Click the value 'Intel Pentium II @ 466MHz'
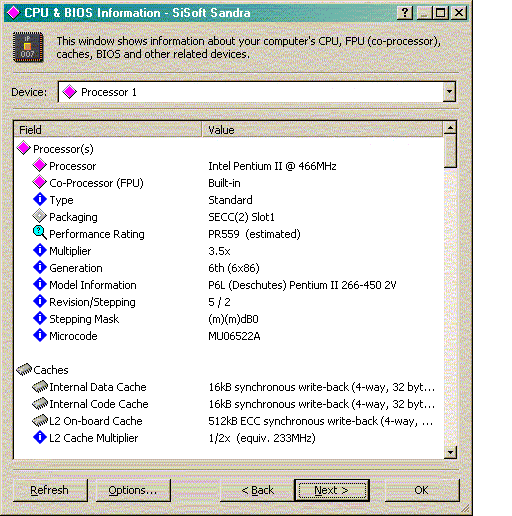This screenshot has height=516, width=512. pyautogui.click(x=272, y=166)
